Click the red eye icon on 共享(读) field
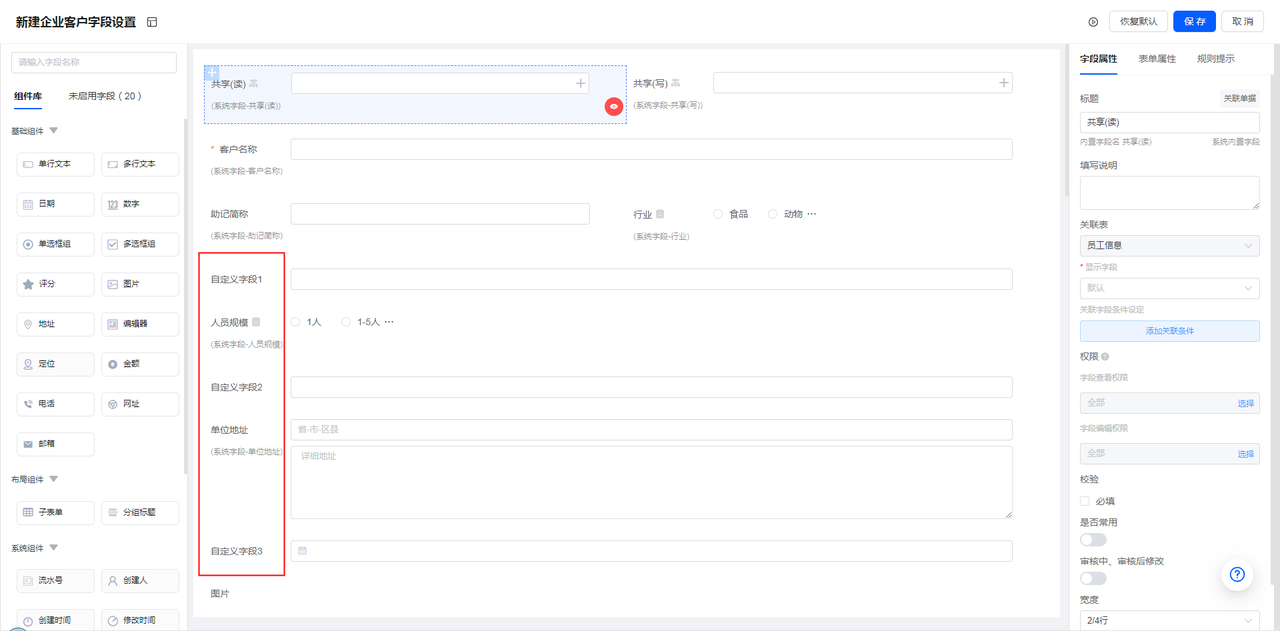Screen dimensions: 1280x631 click(614, 106)
